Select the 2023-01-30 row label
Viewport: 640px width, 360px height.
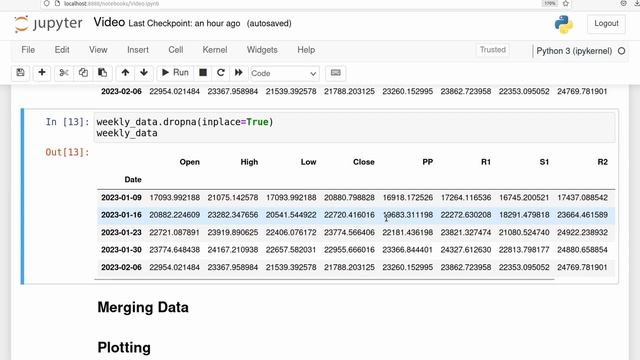click(x=121, y=250)
